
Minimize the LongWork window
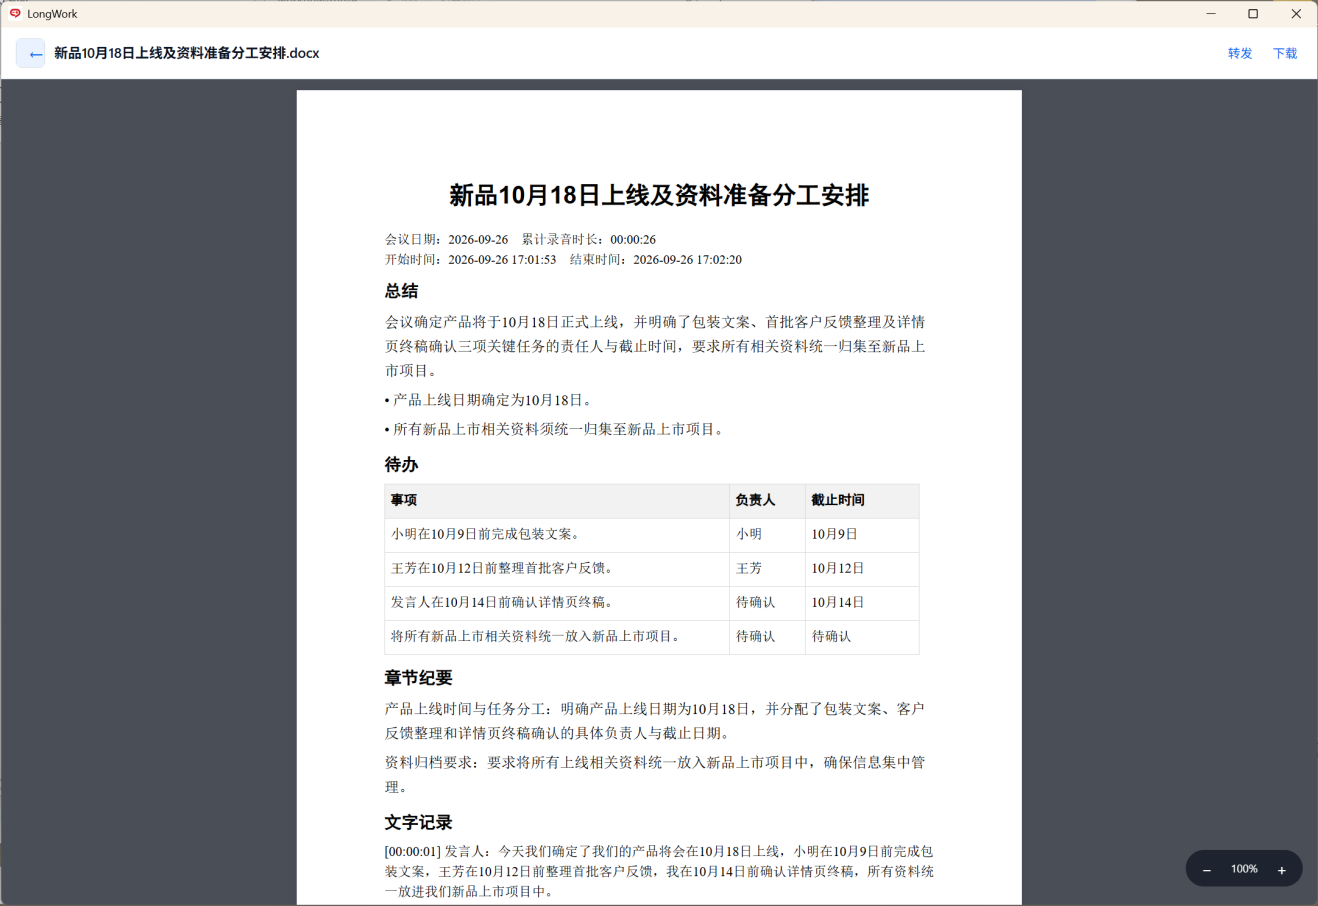[1211, 14]
